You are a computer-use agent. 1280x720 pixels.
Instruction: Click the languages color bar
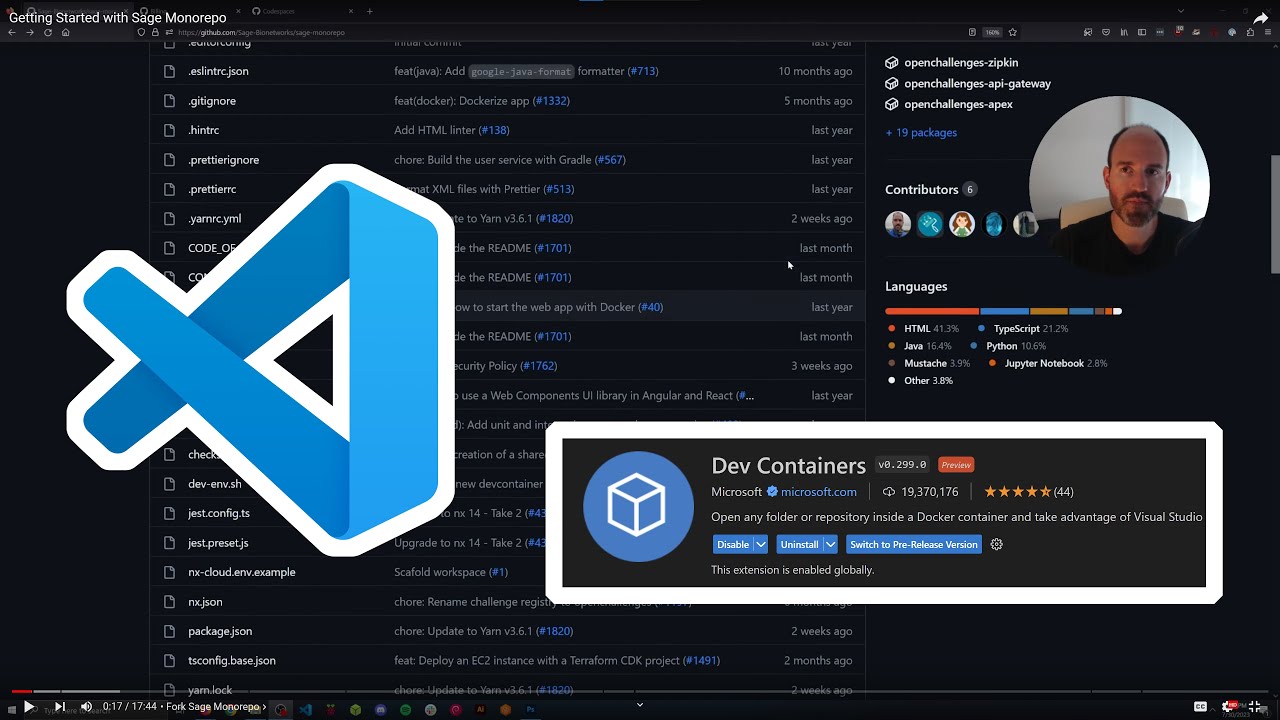pos(1003,311)
